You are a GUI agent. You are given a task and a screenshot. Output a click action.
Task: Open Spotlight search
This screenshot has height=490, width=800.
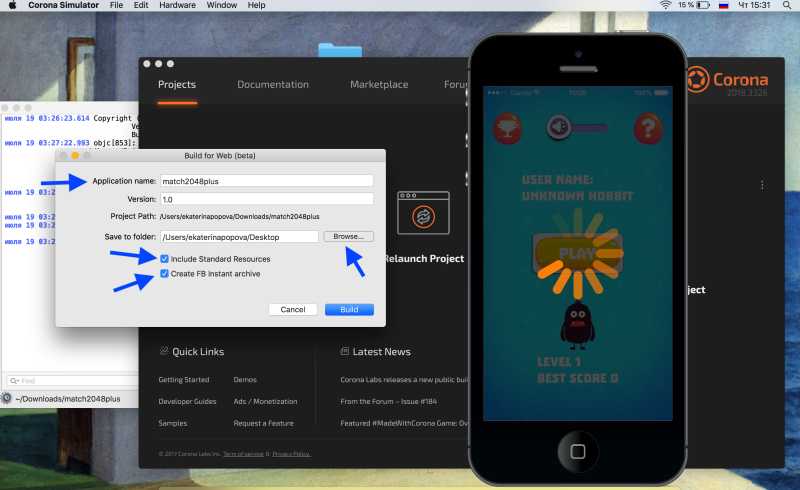point(787,5)
